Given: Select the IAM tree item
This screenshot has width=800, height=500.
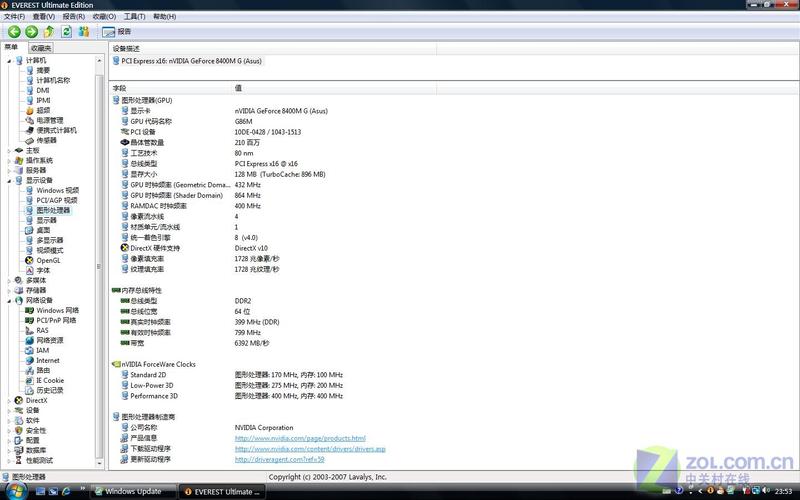Looking at the screenshot, I should (42, 351).
